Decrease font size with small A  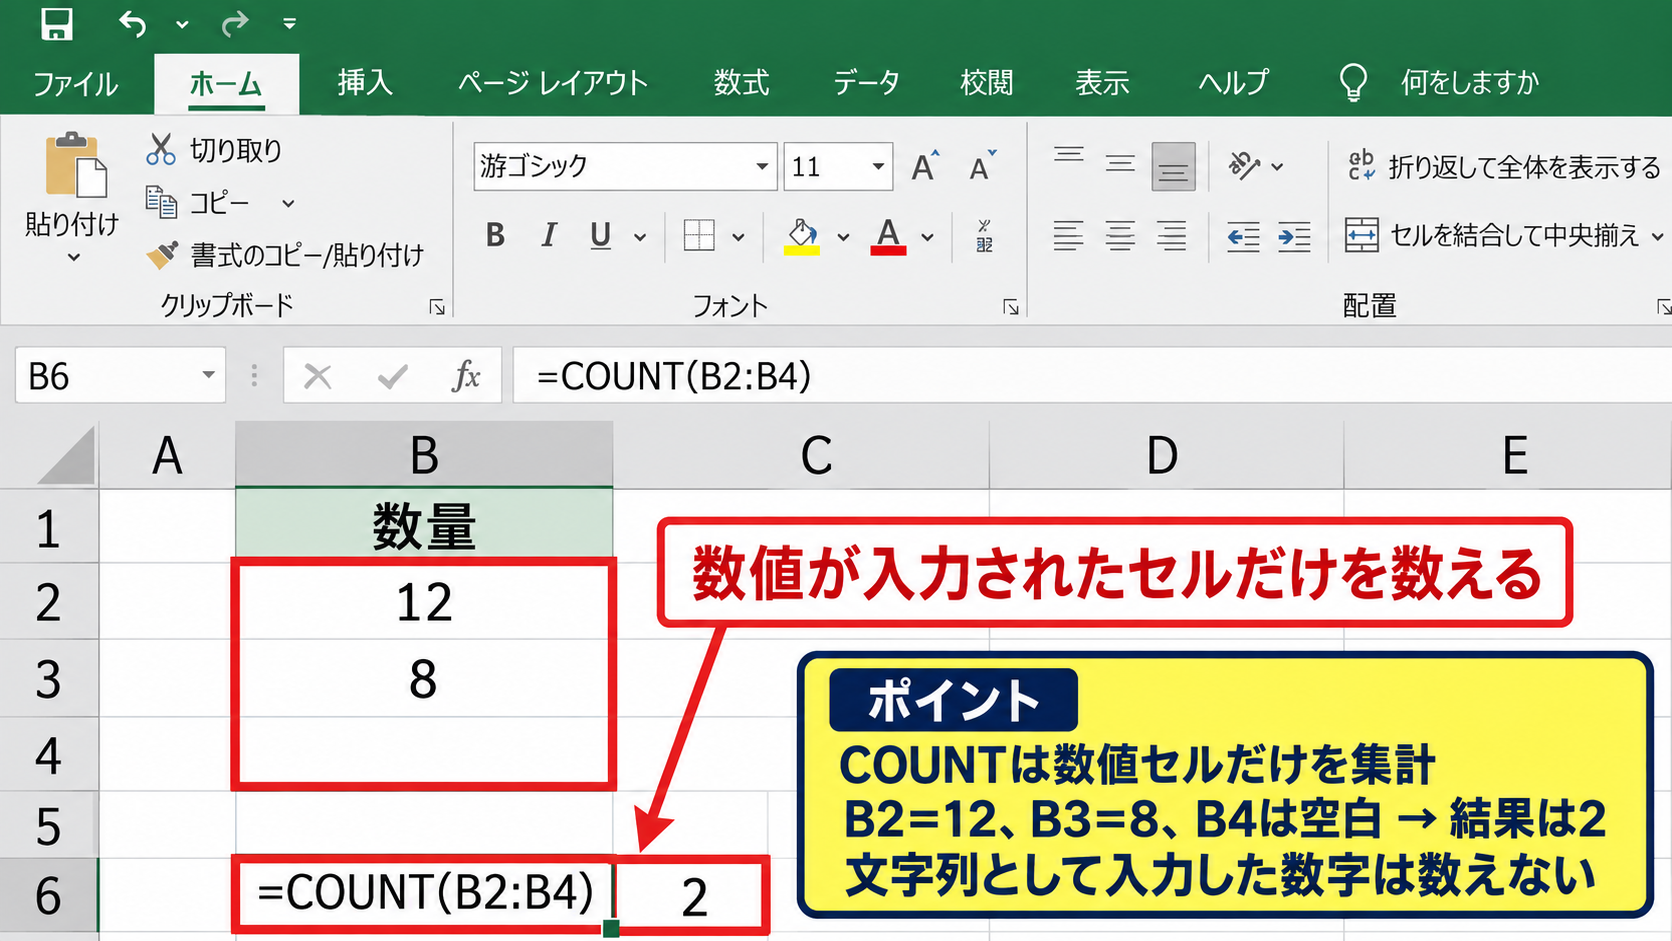pos(982,166)
